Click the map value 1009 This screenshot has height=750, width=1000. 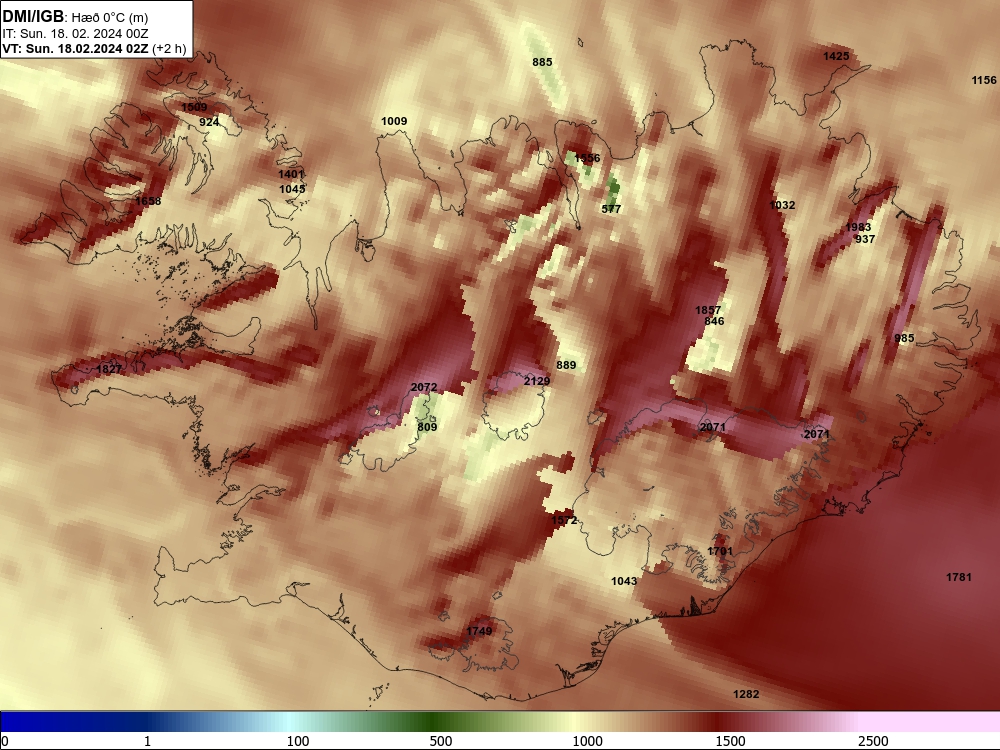coord(394,121)
